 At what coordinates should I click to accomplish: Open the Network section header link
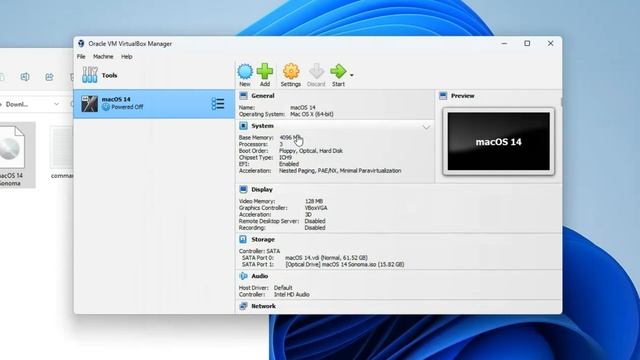pos(263,306)
